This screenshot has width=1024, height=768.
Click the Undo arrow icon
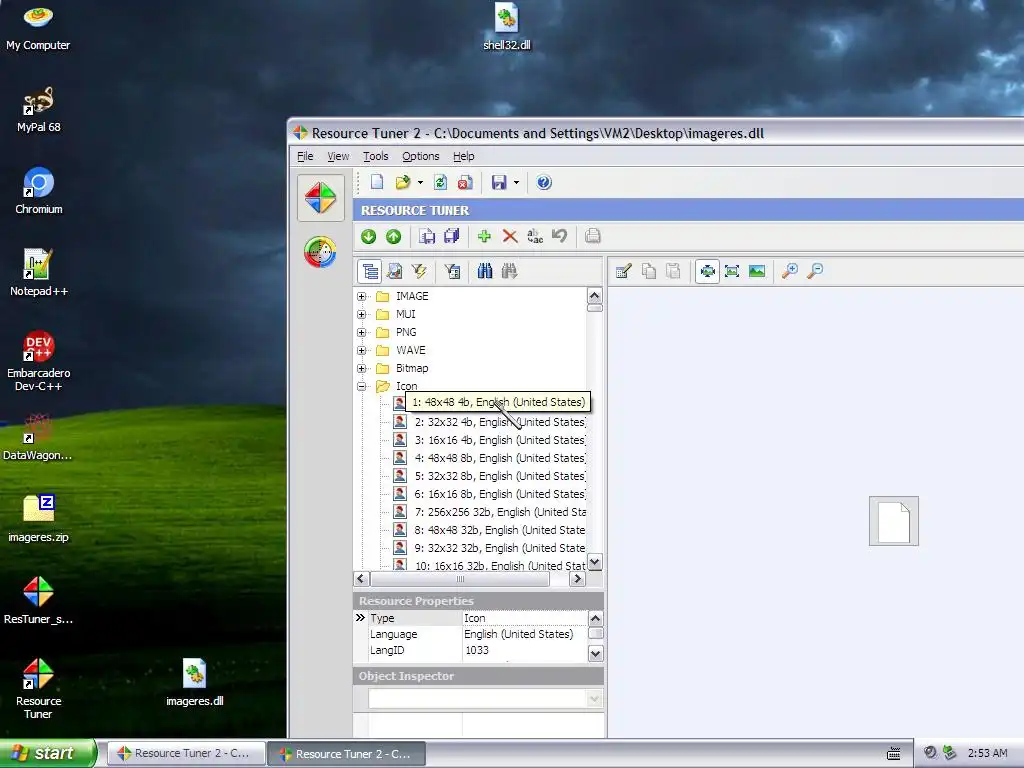click(x=560, y=236)
